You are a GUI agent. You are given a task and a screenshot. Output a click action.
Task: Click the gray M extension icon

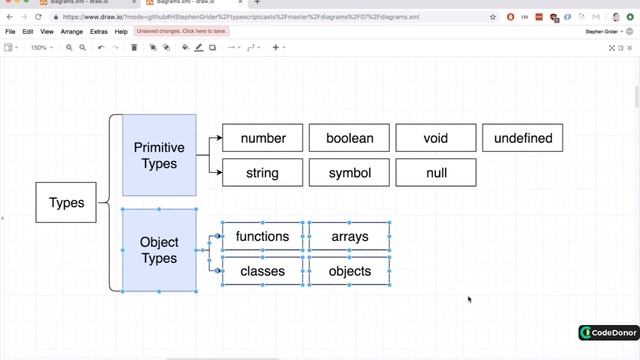[596, 17]
